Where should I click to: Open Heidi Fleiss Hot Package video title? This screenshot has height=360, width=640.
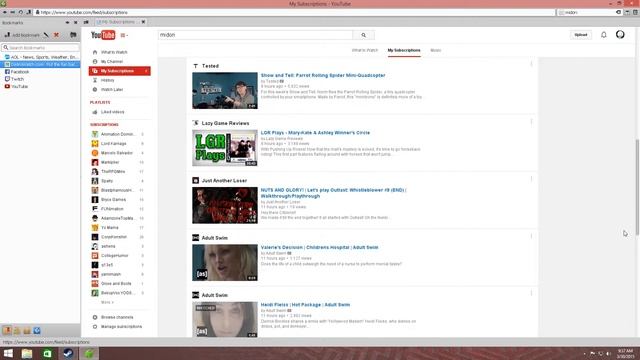pos(305,304)
